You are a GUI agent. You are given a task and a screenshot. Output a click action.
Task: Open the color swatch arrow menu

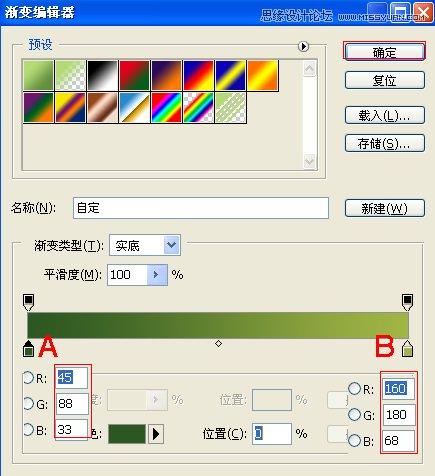(x=156, y=434)
